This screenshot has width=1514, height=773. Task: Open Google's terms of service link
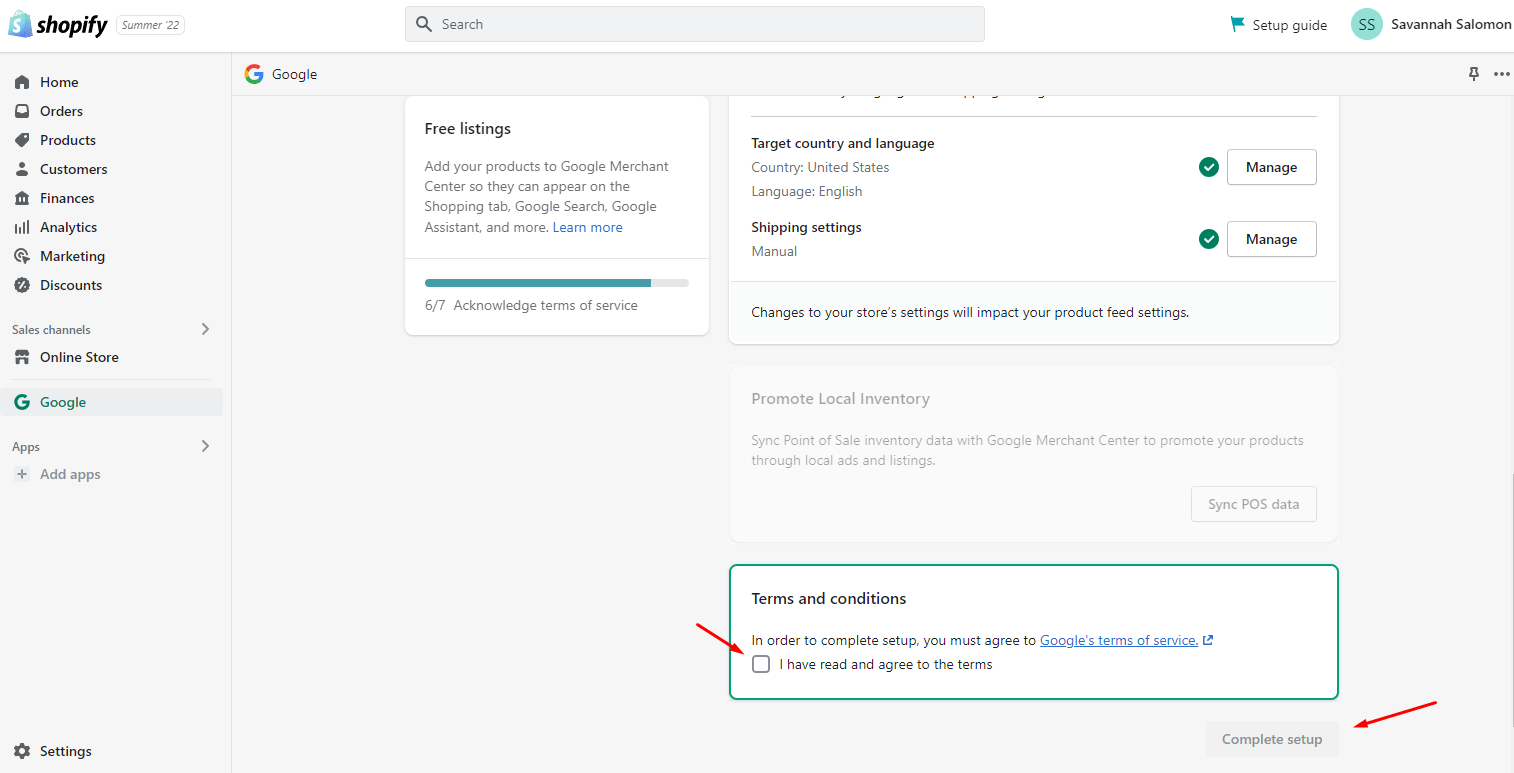[1119, 640]
